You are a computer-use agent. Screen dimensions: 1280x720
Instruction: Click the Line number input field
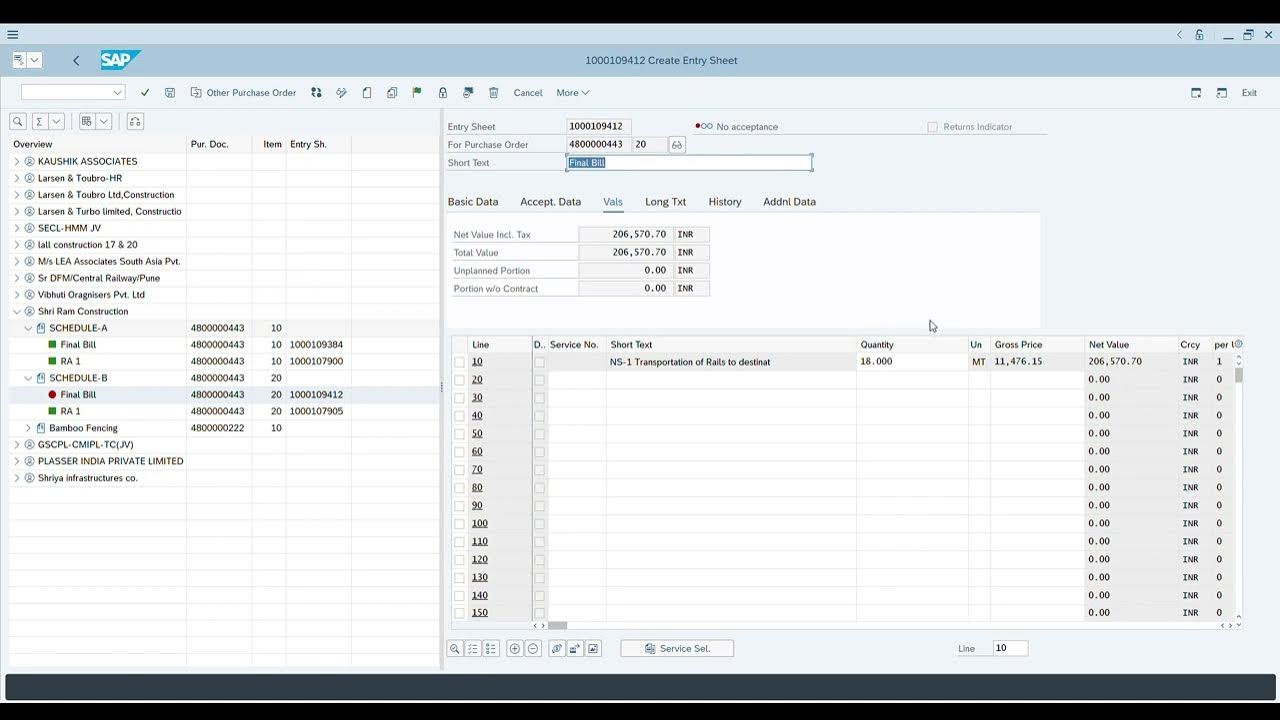(1010, 648)
